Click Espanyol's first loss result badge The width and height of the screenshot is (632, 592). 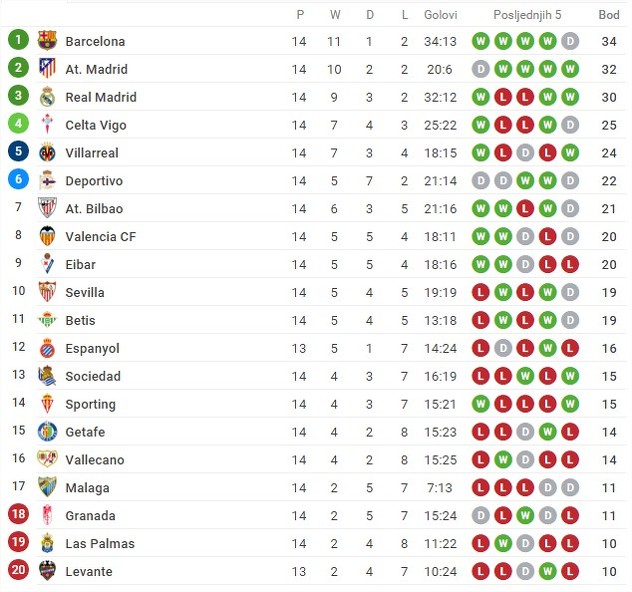pos(480,348)
